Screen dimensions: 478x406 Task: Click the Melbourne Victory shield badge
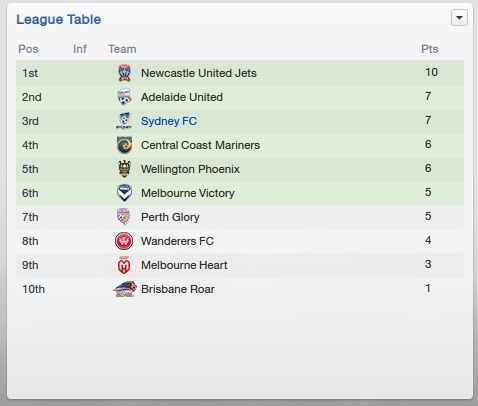124,193
